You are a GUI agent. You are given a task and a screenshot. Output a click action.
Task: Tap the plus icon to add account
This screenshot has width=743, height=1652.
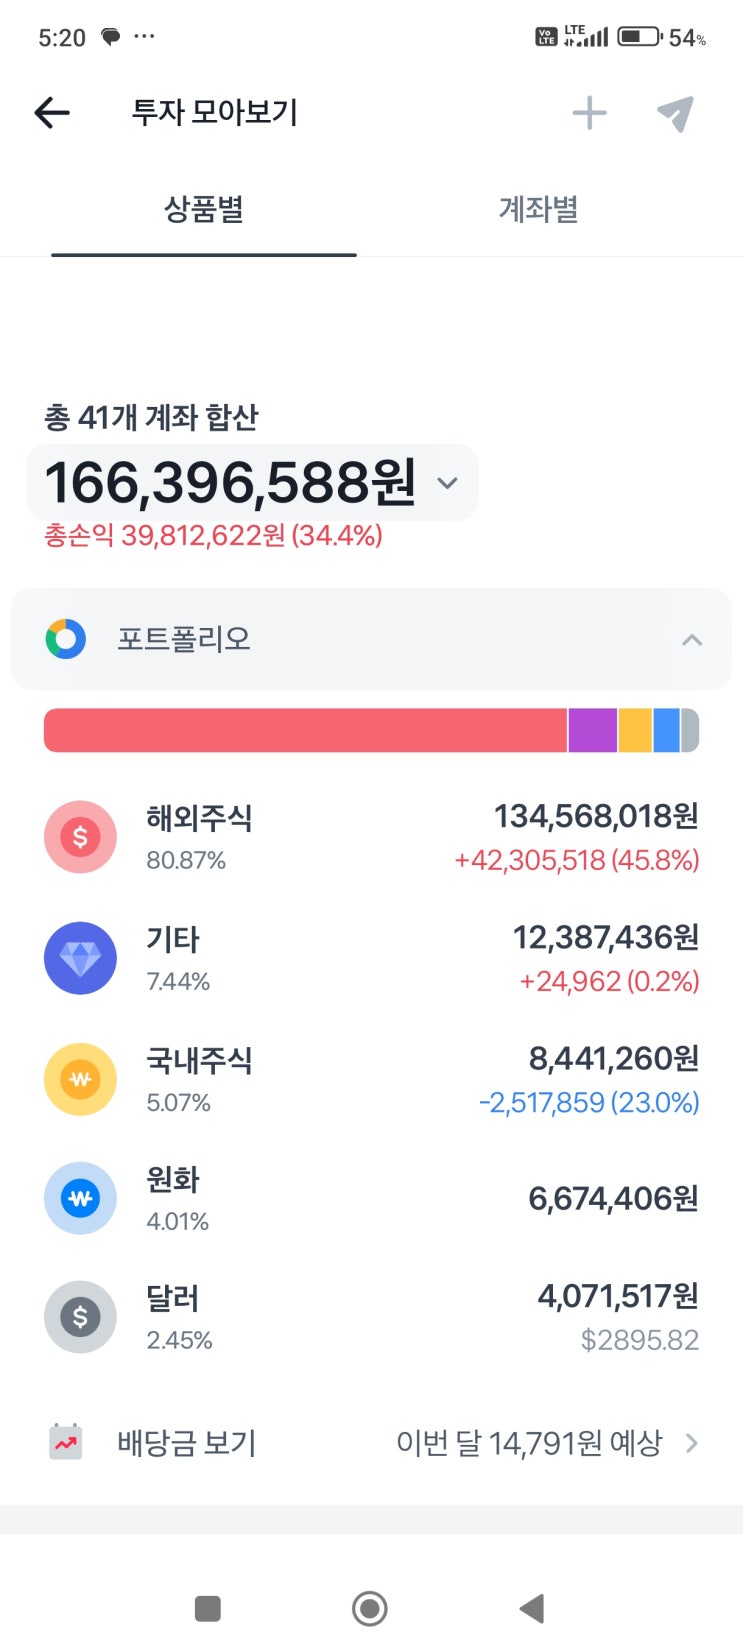click(589, 113)
